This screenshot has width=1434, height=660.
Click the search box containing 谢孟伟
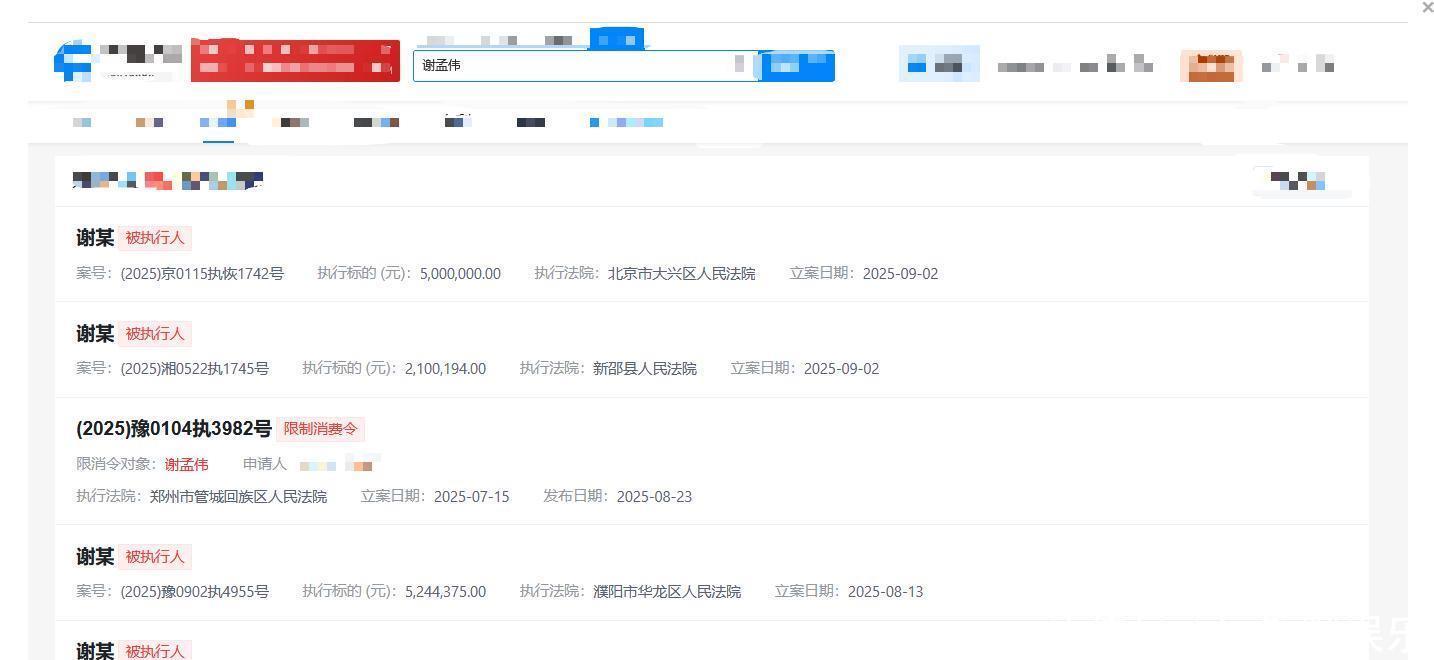pyautogui.click(x=570, y=66)
